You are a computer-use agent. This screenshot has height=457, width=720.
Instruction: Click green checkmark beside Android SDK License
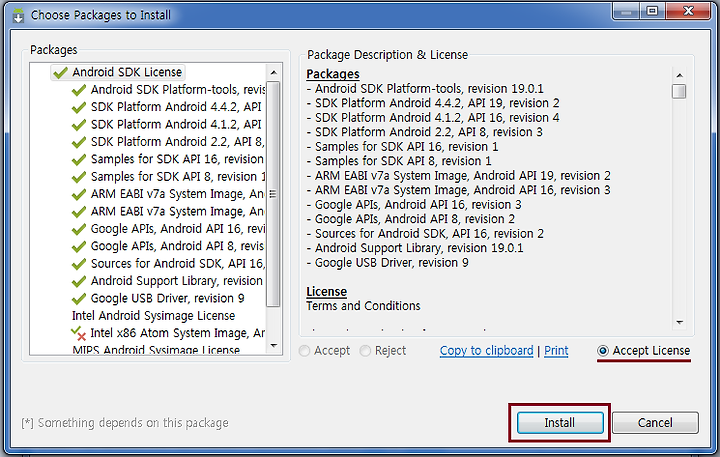(x=60, y=73)
